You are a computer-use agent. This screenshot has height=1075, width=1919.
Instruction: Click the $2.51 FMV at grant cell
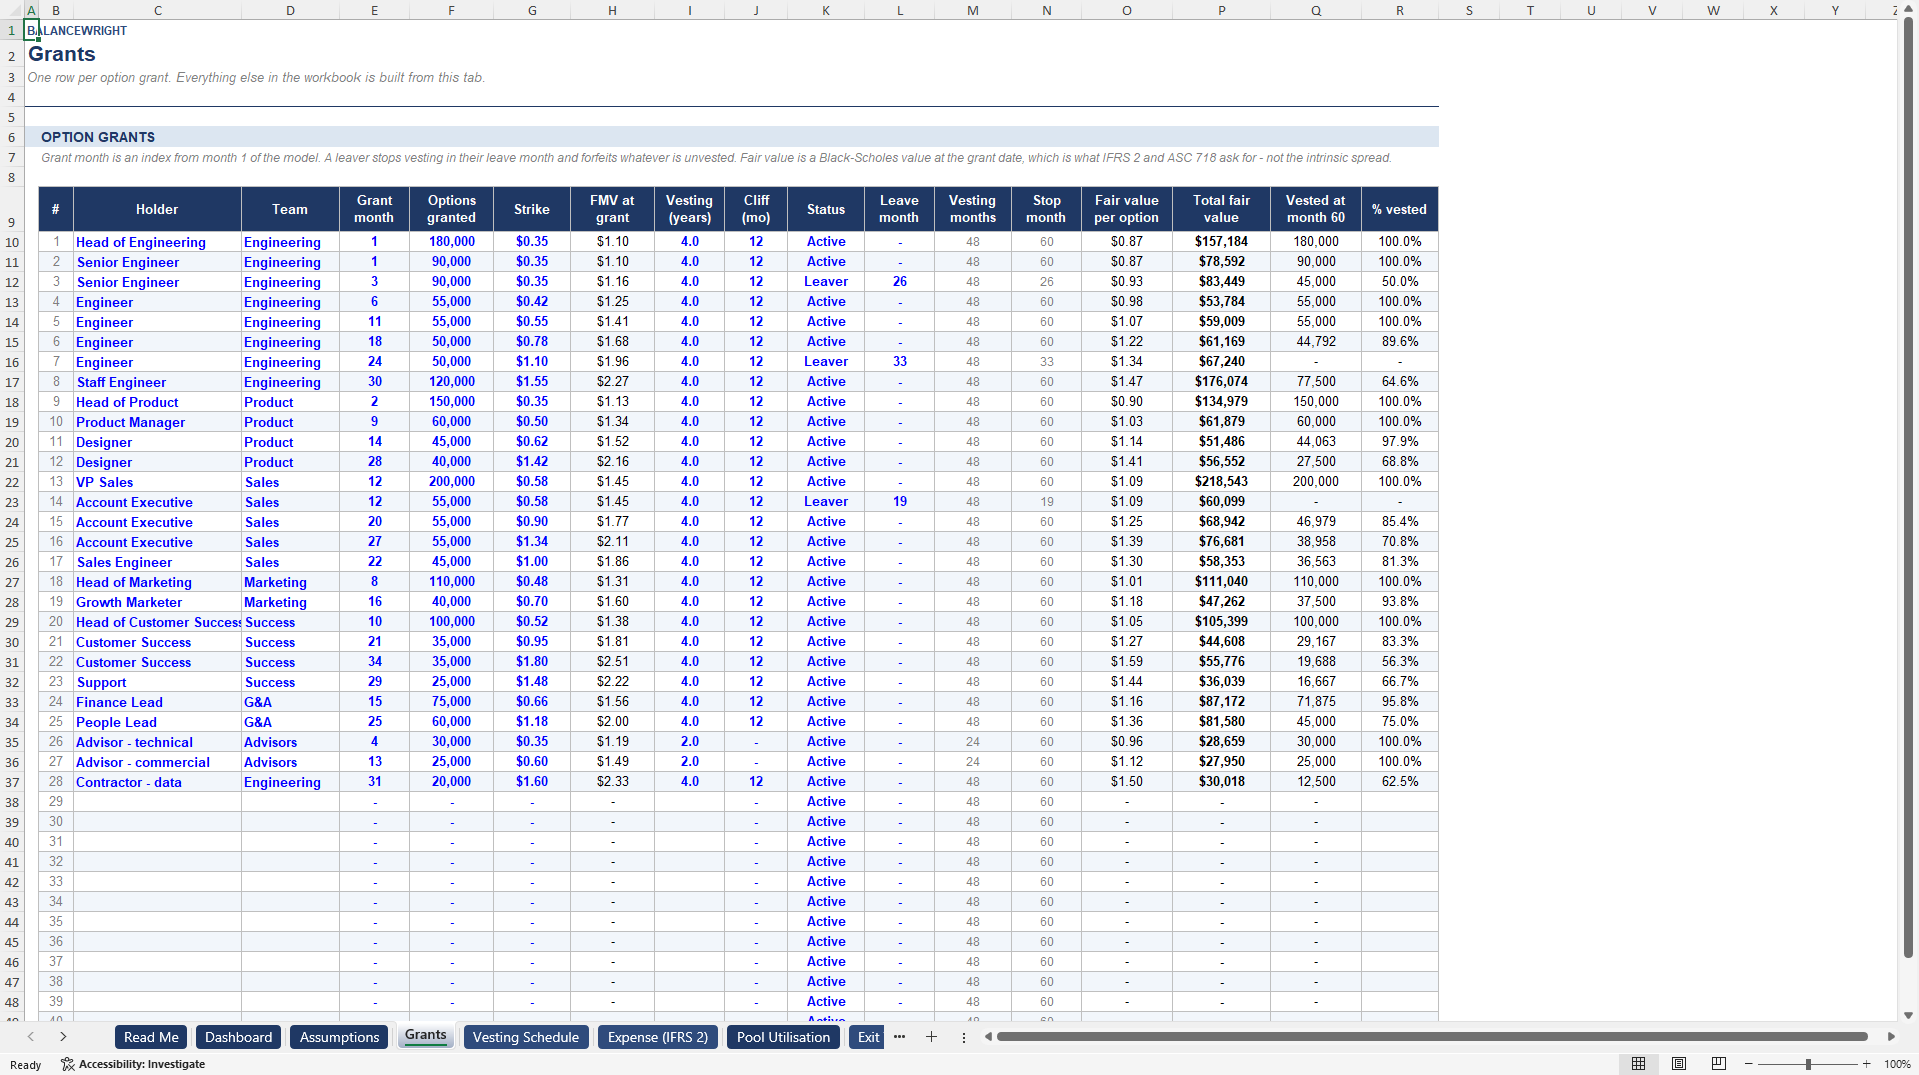[x=612, y=662]
